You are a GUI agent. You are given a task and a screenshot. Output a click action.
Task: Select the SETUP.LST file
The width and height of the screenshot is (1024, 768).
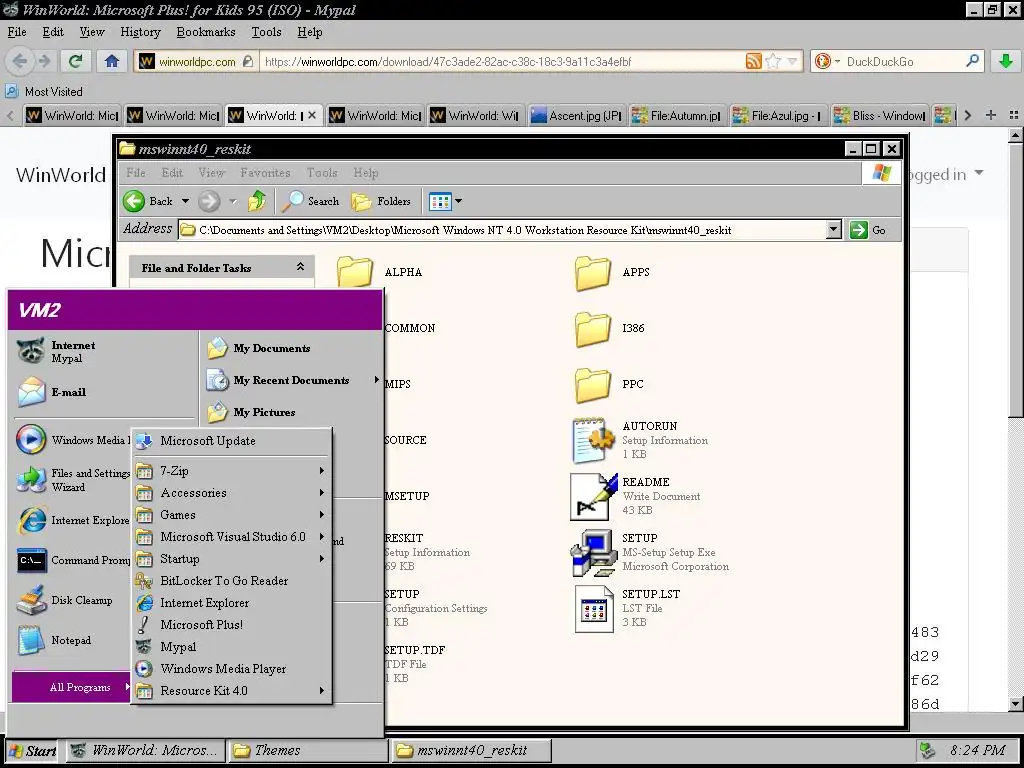[x=627, y=608]
